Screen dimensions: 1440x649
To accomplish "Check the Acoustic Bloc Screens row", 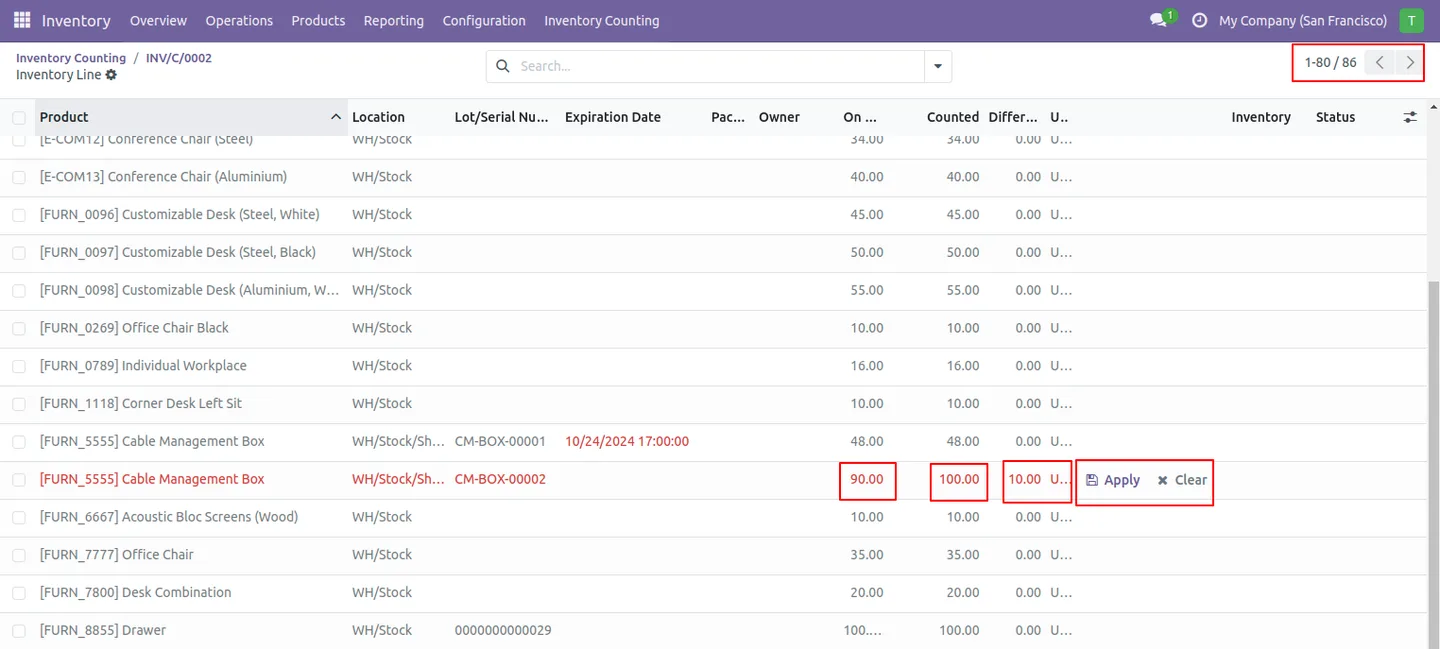I will coord(19,517).
